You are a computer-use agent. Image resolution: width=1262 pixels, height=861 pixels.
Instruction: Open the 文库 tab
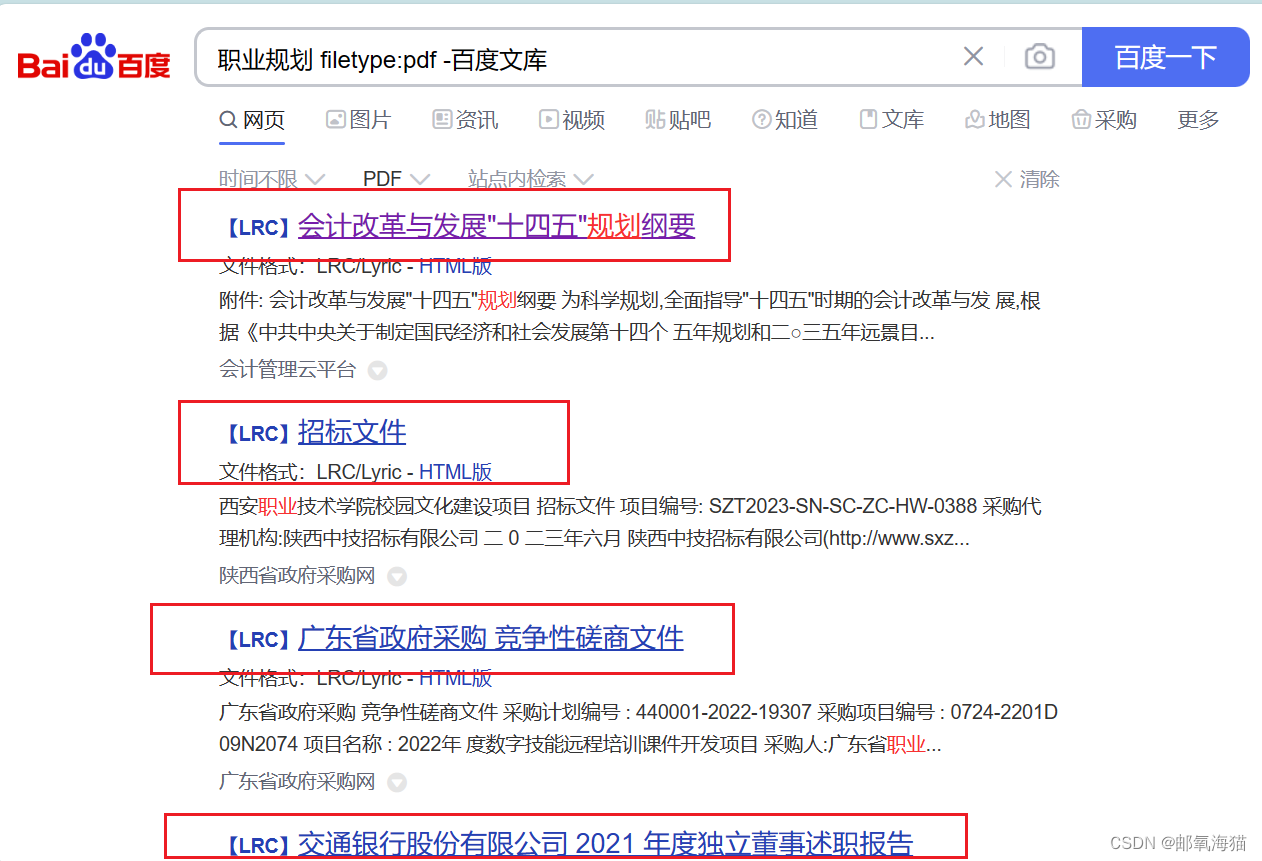click(891, 120)
